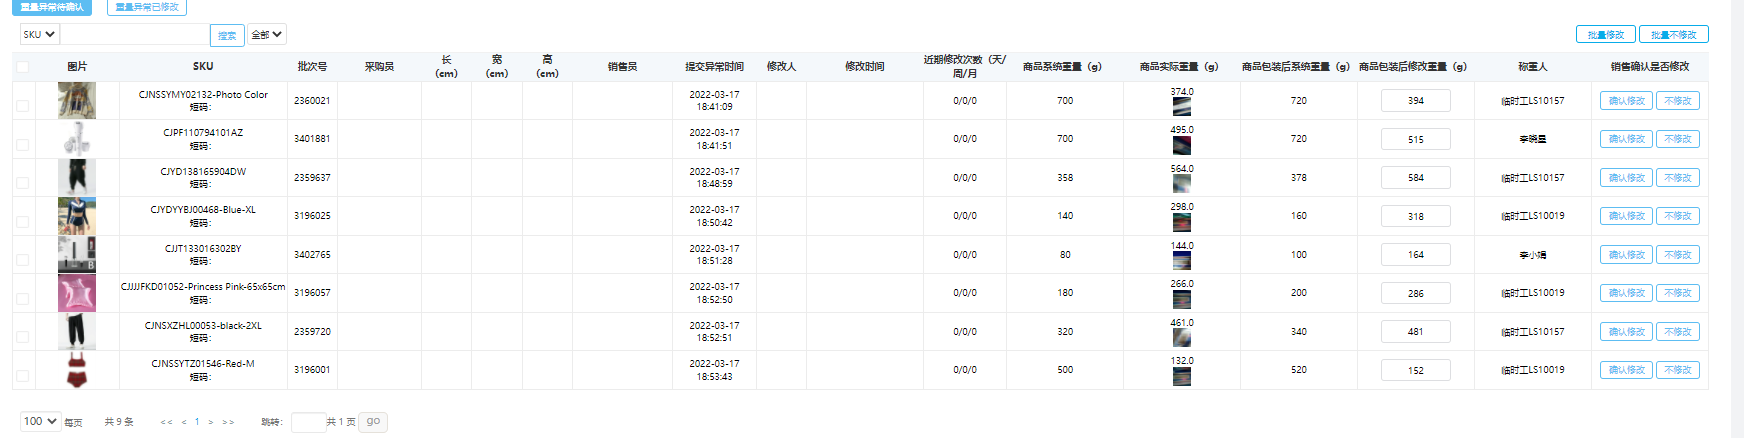Click the 跳转 page jump input

(307, 422)
